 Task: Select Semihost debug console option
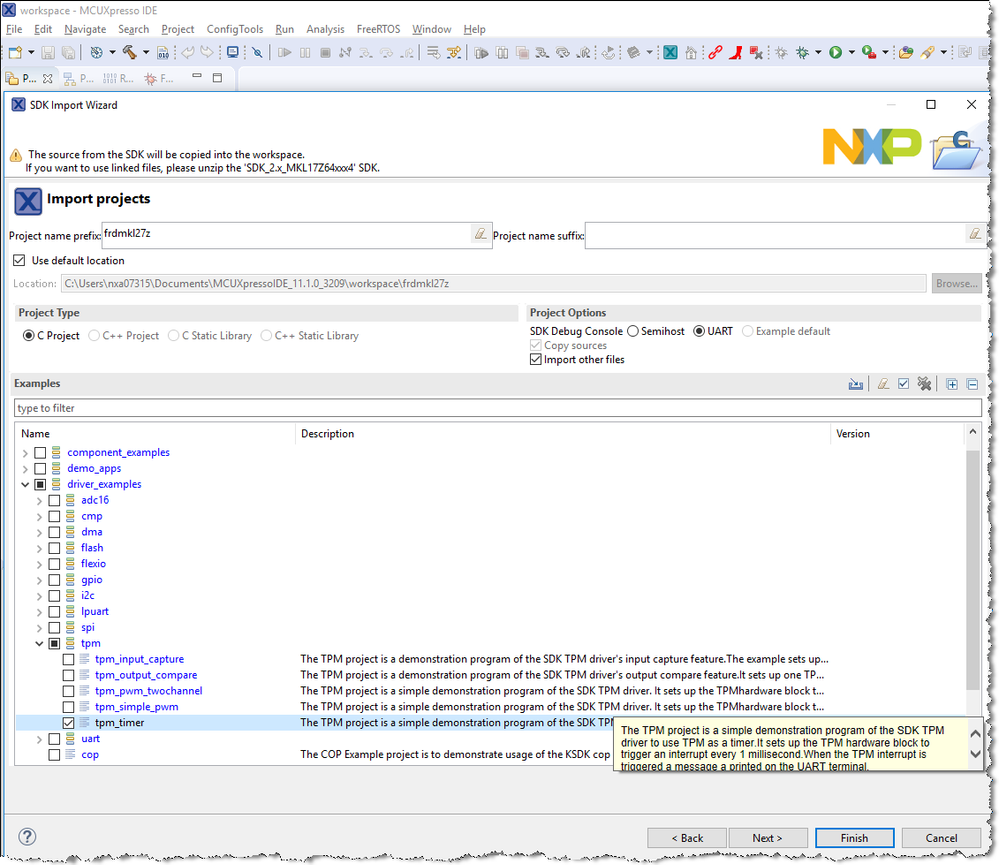(x=633, y=331)
